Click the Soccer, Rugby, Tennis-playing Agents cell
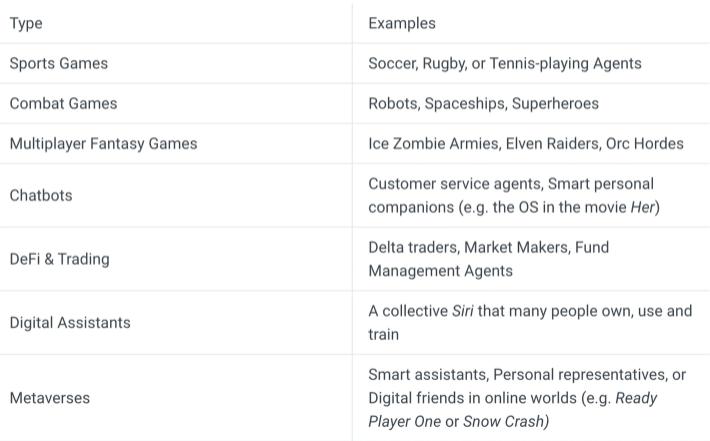Screen dimensions: 710x441 [x=504, y=63]
